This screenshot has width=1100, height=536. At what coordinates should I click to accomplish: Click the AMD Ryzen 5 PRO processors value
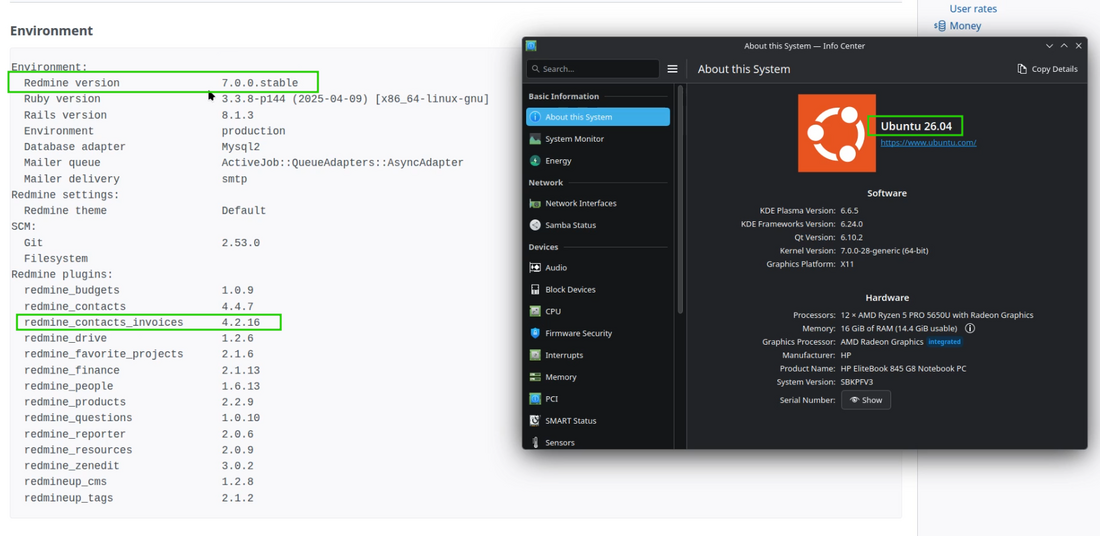click(x=937, y=315)
